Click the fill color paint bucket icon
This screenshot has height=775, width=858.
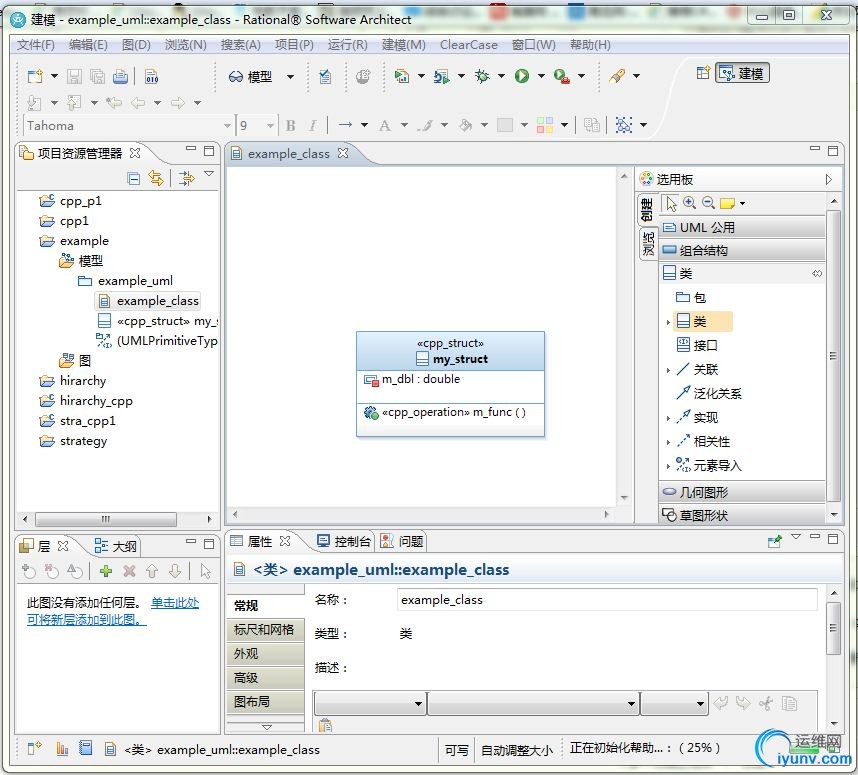(466, 125)
